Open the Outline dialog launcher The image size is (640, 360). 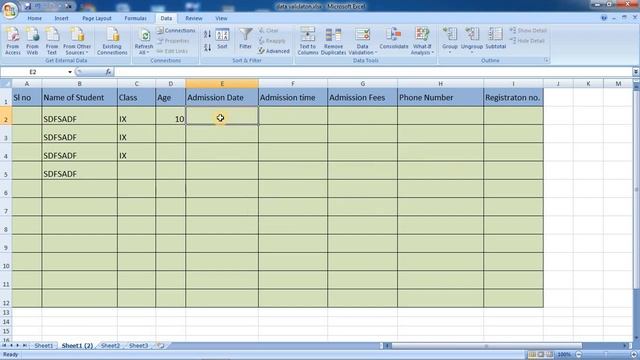coord(546,60)
